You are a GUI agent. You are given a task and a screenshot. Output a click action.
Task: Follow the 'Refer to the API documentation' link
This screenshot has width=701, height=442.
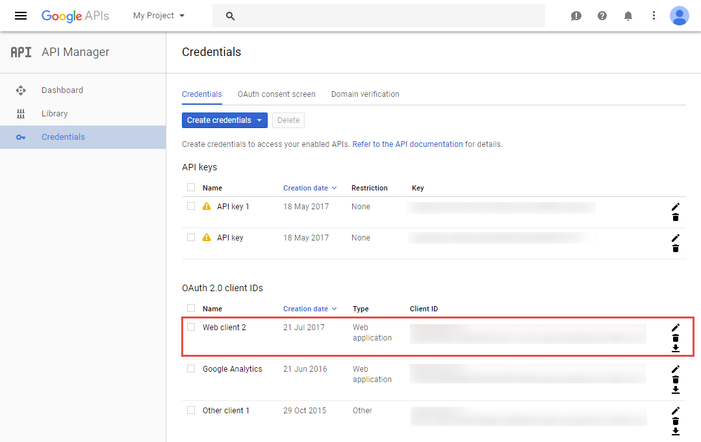click(x=407, y=144)
